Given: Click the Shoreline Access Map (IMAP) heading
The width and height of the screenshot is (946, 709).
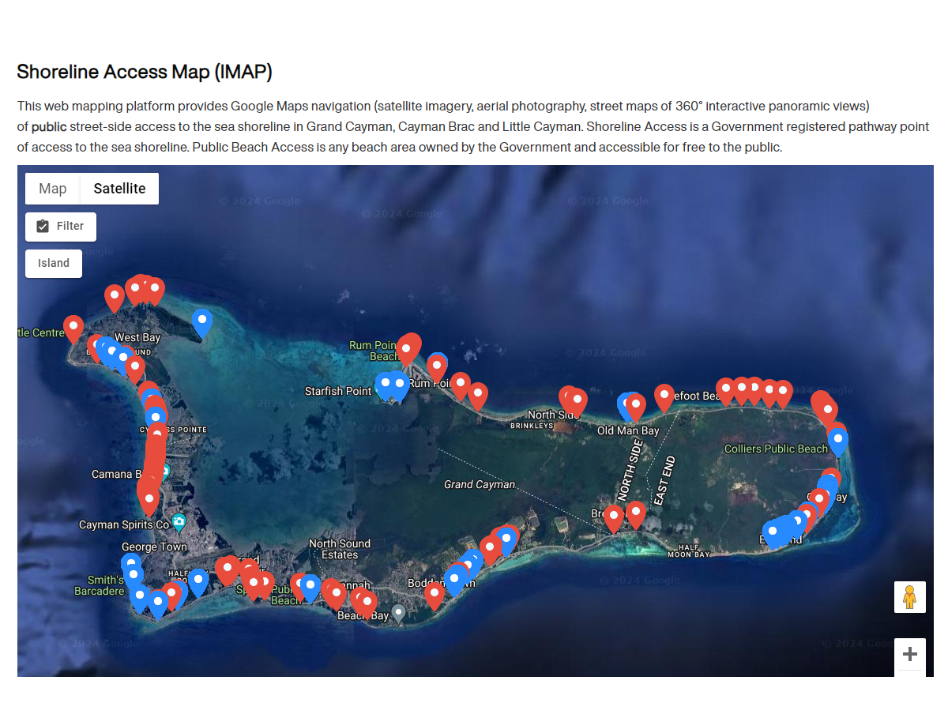Looking at the screenshot, I should coord(145,72).
